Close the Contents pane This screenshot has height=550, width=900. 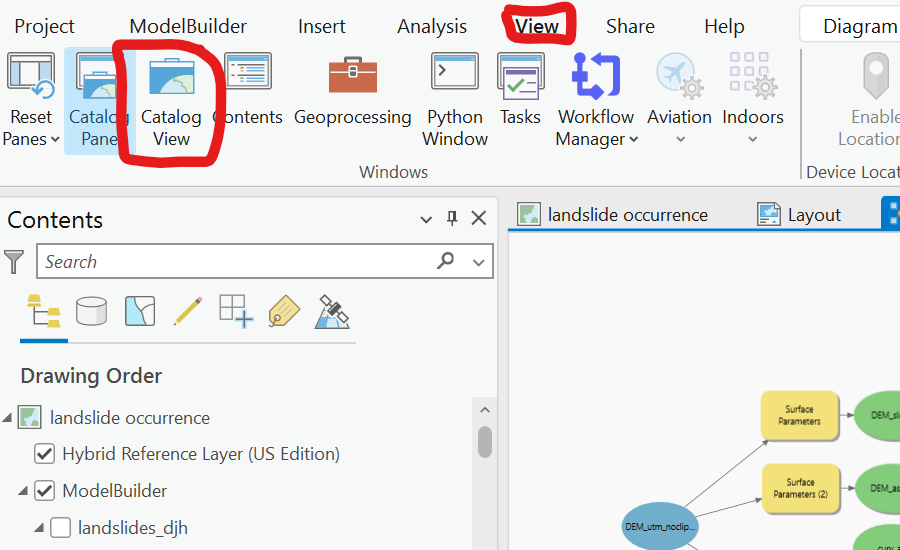point(479,218)
